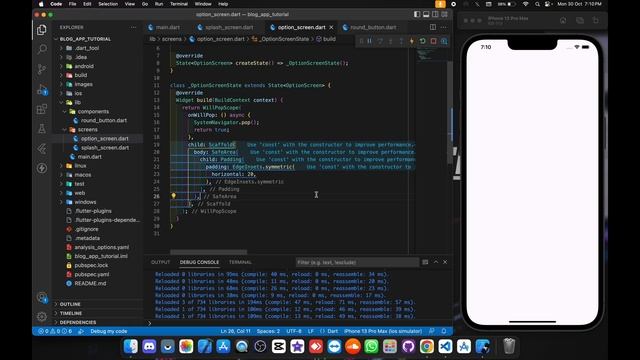Image resolution: width=640 pixels, height=360 pixels.
Task: Pause the debug session from debug toolbar
Action: point(369,41)
